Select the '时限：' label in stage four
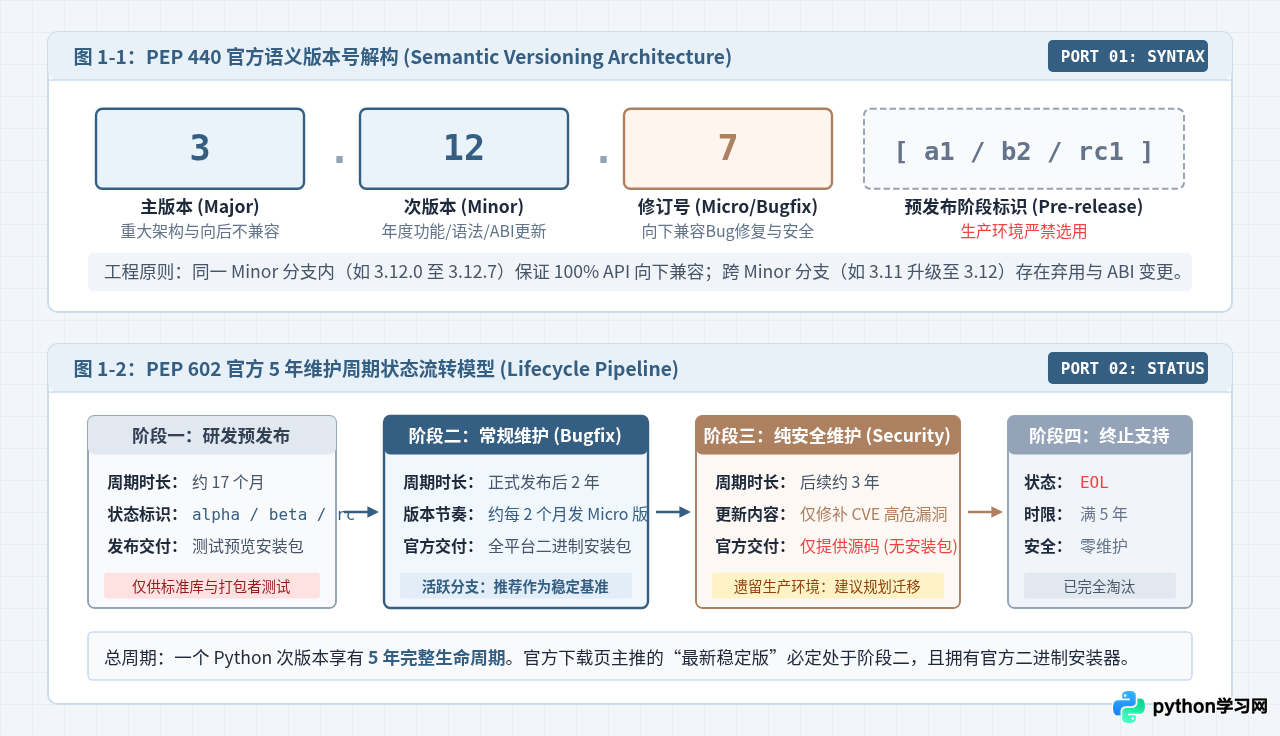Image resolution: width=1280 pixels, height=736 pixels. click(1044, 514)
